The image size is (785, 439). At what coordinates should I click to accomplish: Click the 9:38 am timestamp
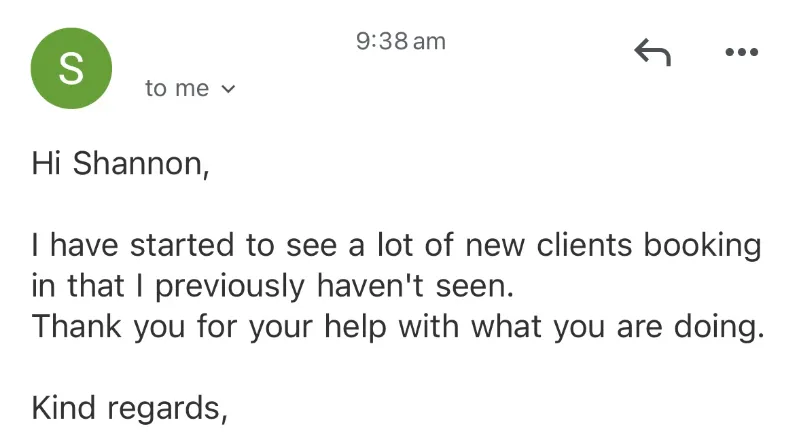point(401,41)
